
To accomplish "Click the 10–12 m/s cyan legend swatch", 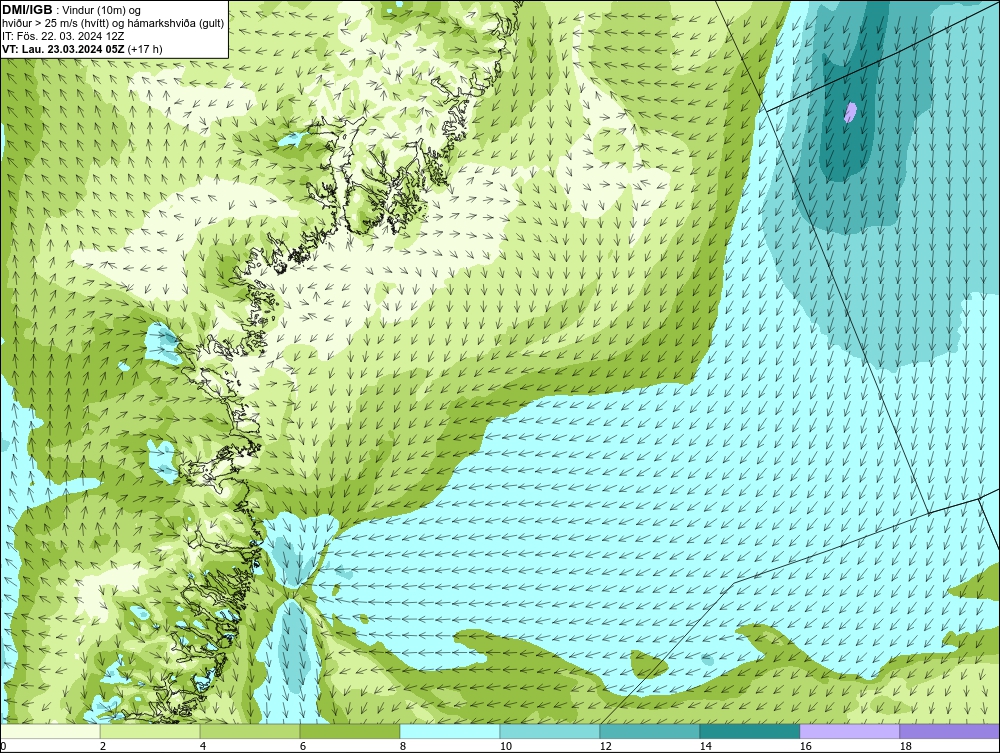I will click(550, 731).
